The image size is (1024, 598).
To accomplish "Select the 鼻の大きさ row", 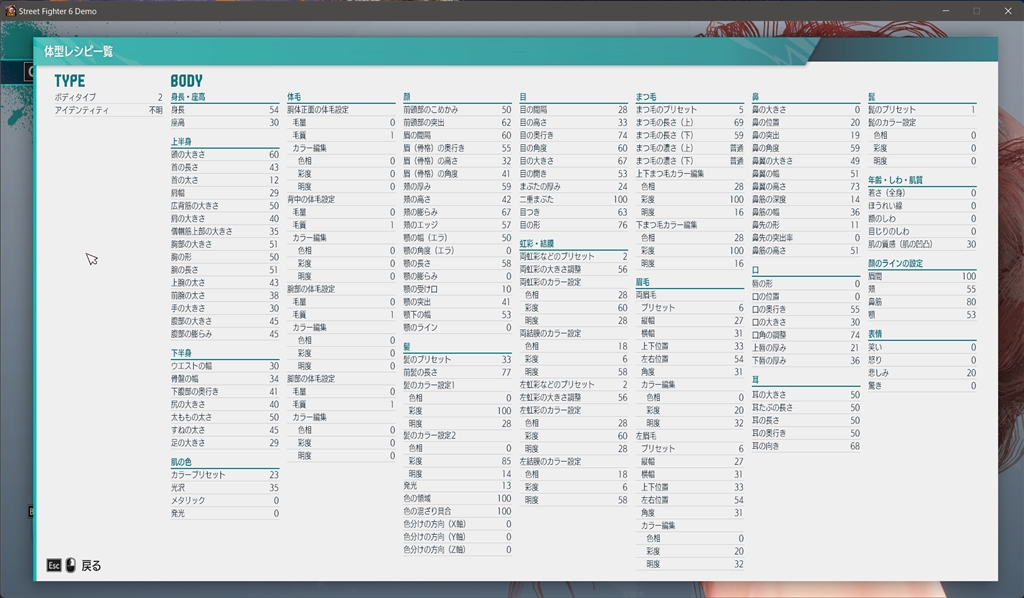I will (806, 110).
